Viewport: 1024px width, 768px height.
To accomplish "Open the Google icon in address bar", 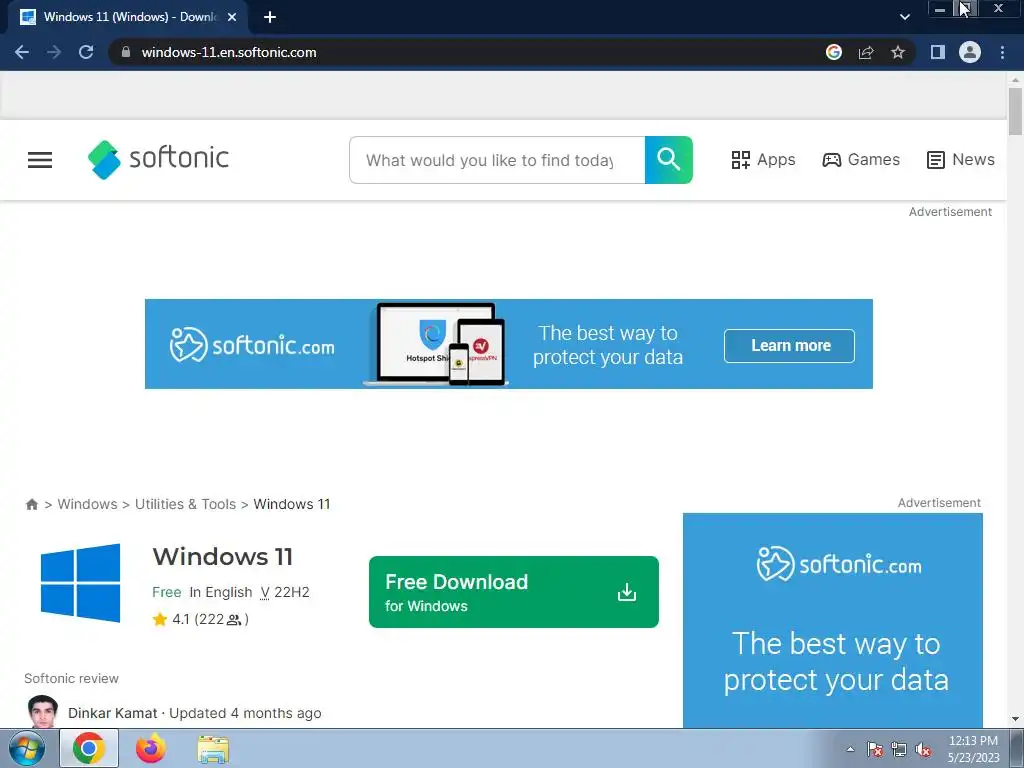I will 833,52.
